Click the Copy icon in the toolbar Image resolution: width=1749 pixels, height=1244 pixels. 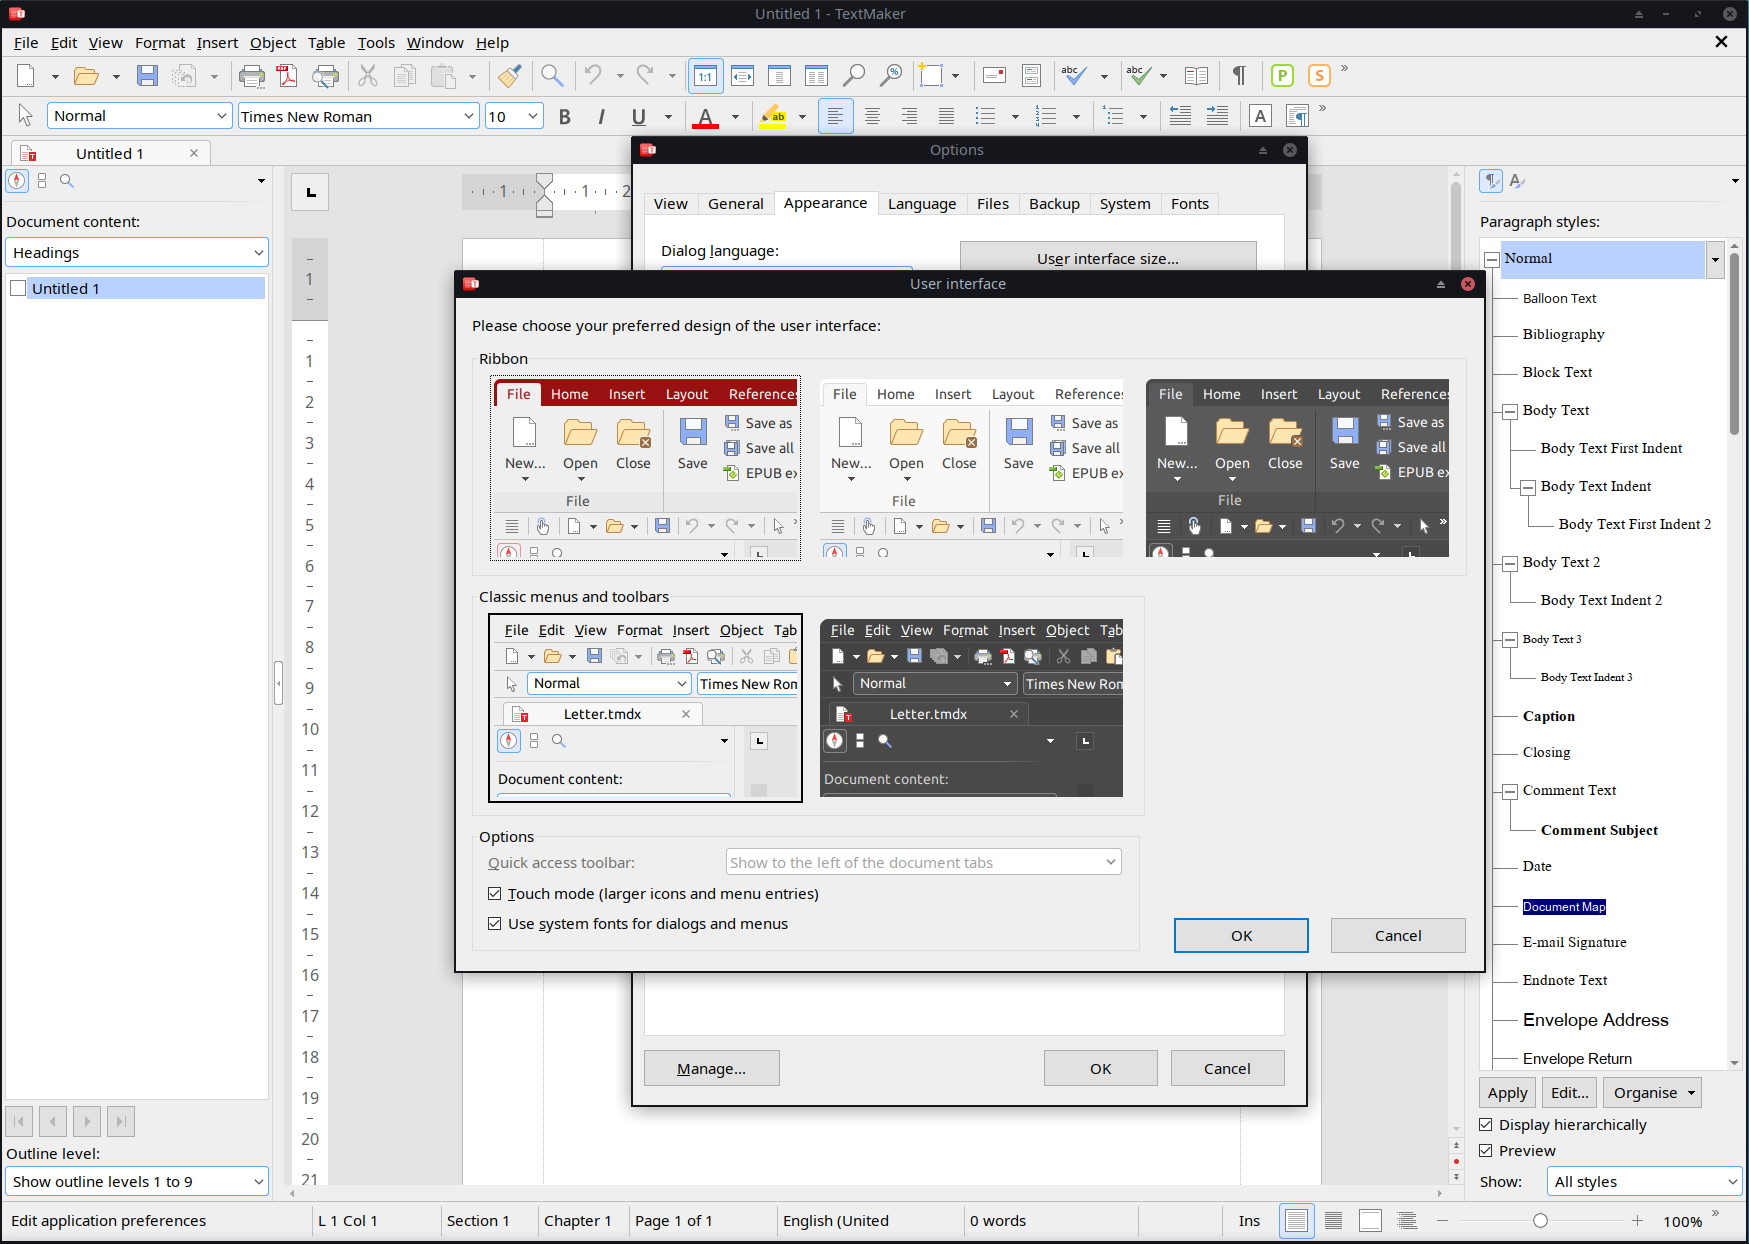coord(405,76)
